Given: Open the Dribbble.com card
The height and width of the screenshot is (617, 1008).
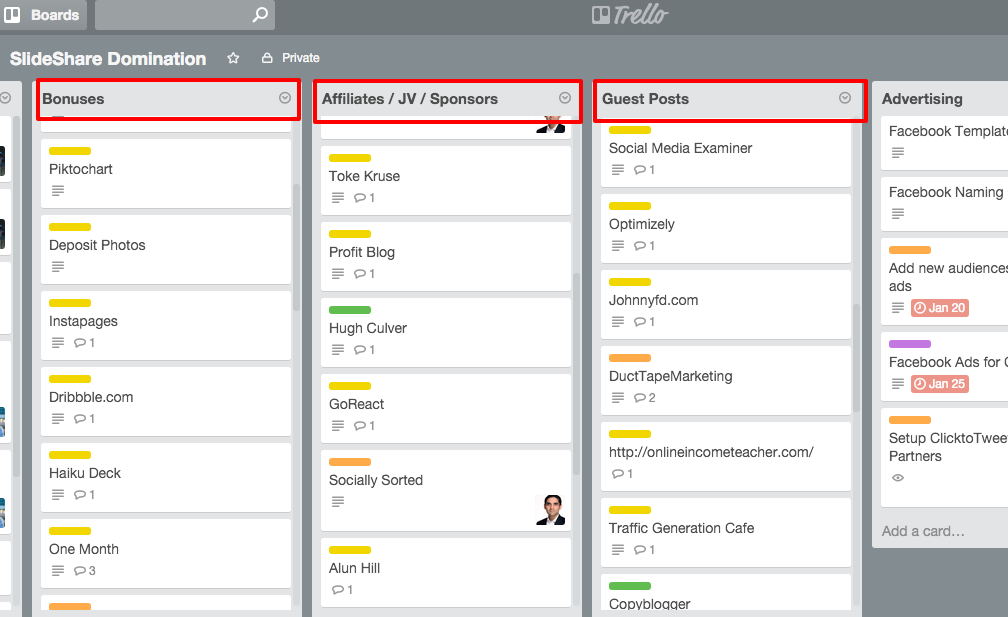Looking at the screenshot, I should (166, 401).
